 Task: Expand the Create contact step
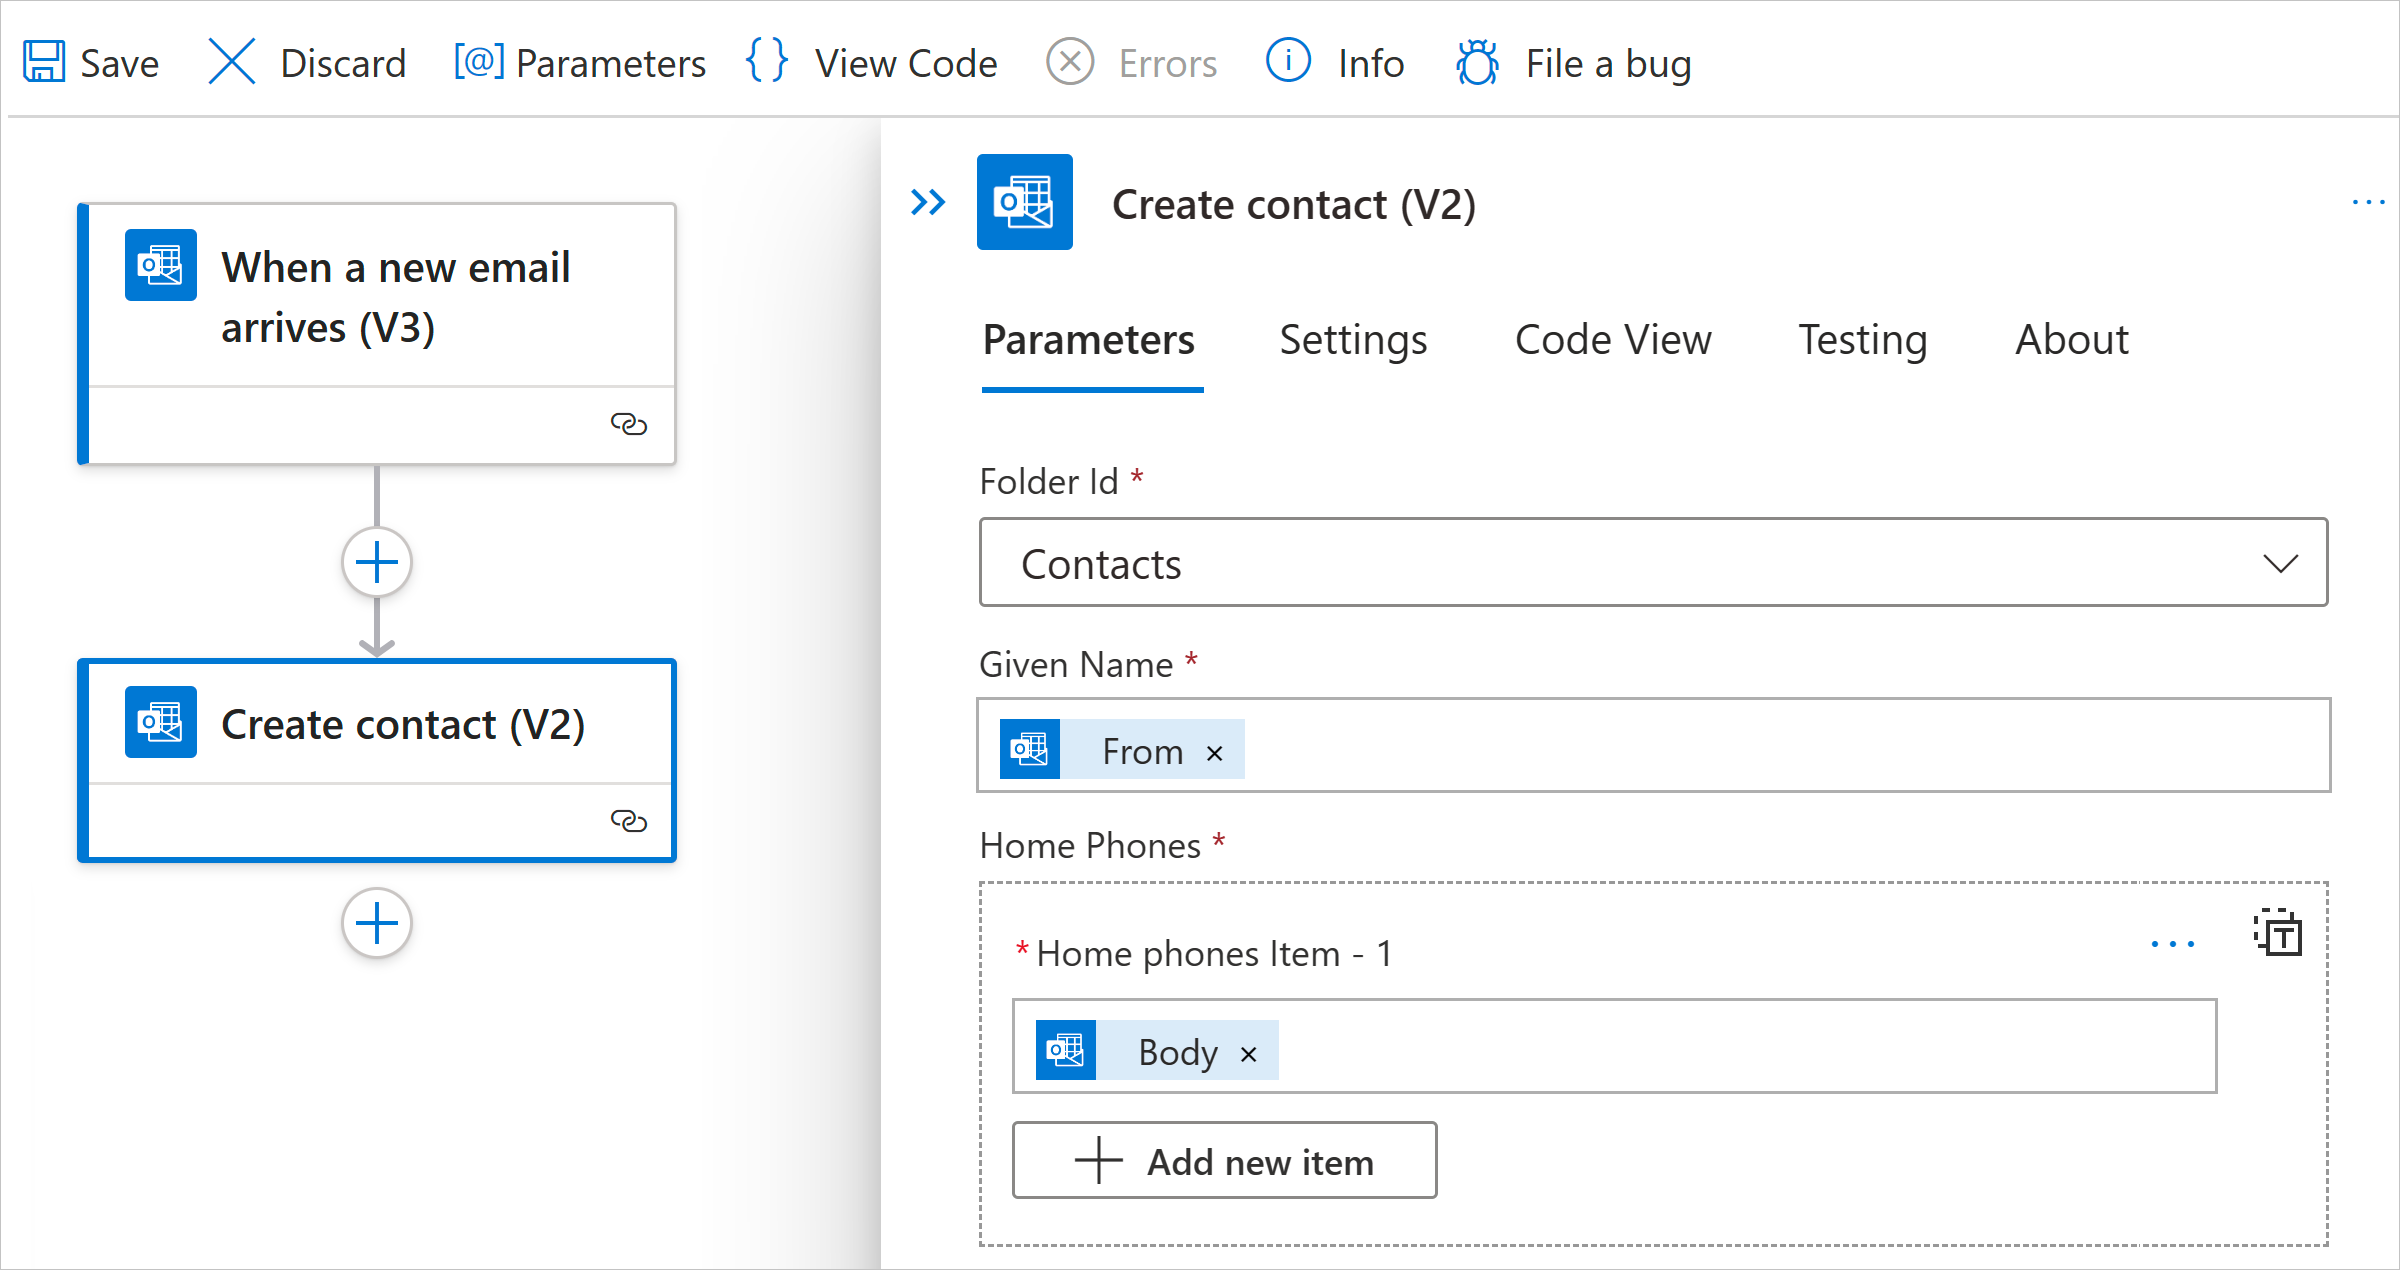[378, 725]
